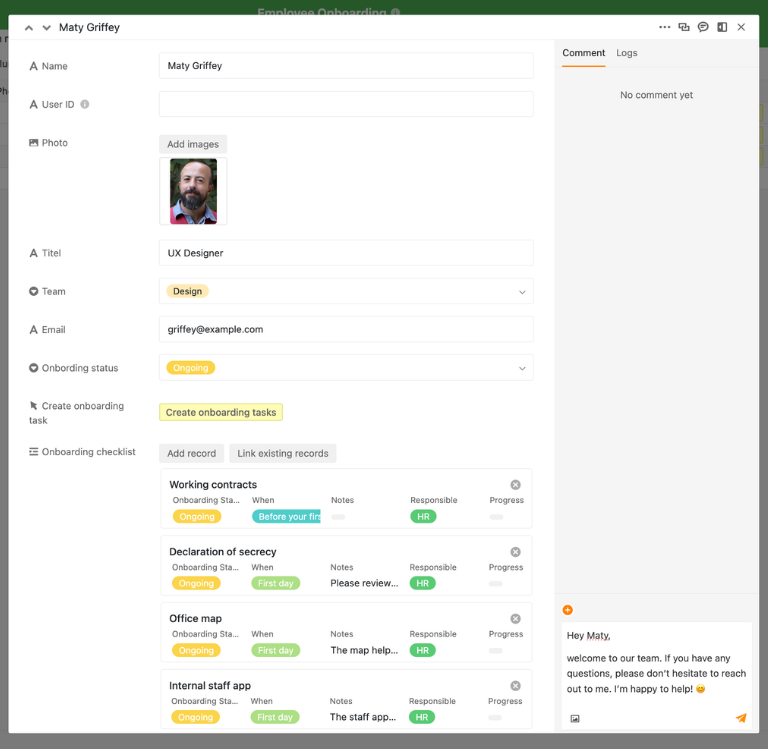Select the Comment tab

point(583,53)
